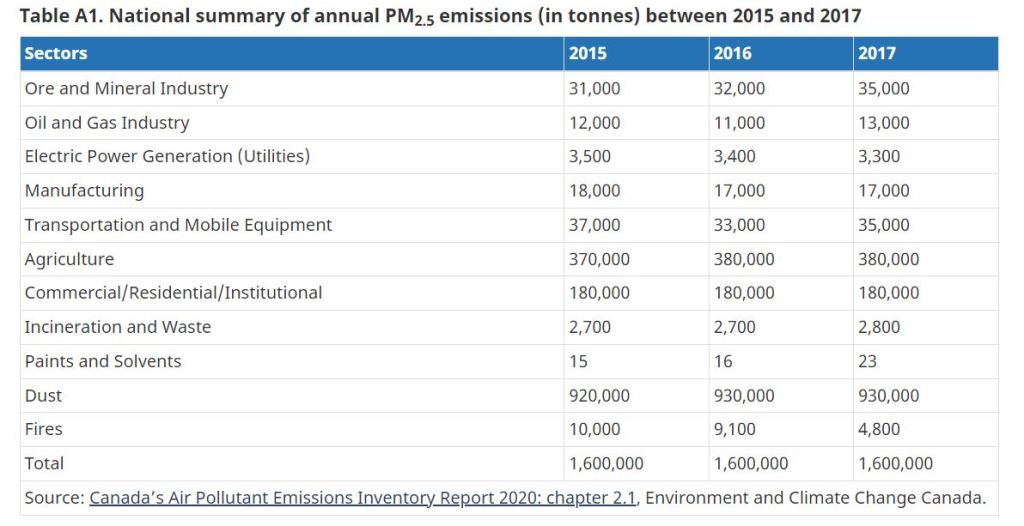Select the 2016 column header
Image resolution: width=1024 pixels, height=526 pixels.
(x=732, y=54)
